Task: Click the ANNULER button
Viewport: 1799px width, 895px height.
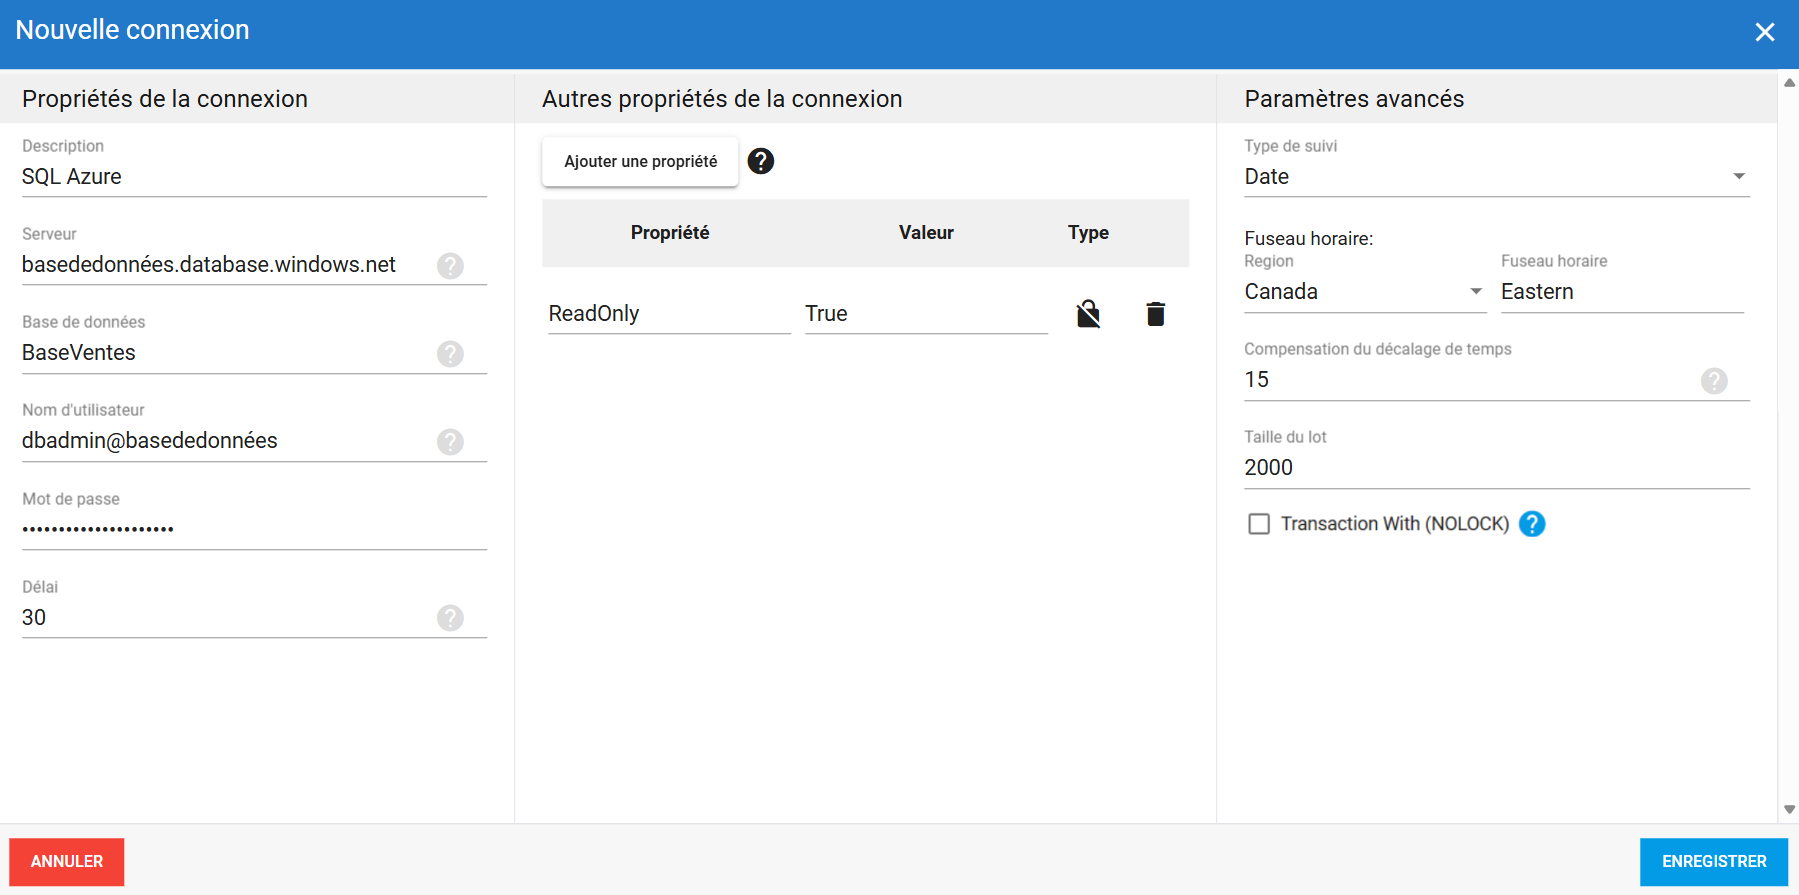Action: (x=67, y=862)
